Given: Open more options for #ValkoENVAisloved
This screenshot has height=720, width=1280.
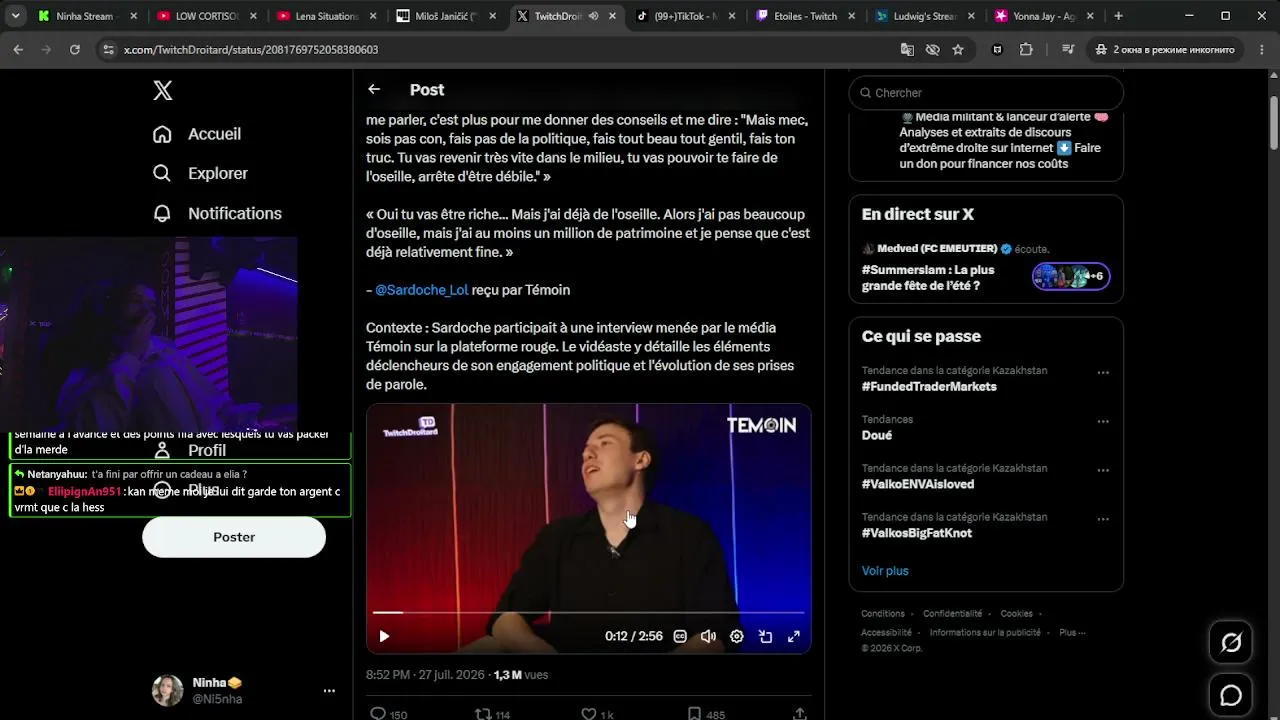Looking at the screenshot, I should click(1103, 470).
